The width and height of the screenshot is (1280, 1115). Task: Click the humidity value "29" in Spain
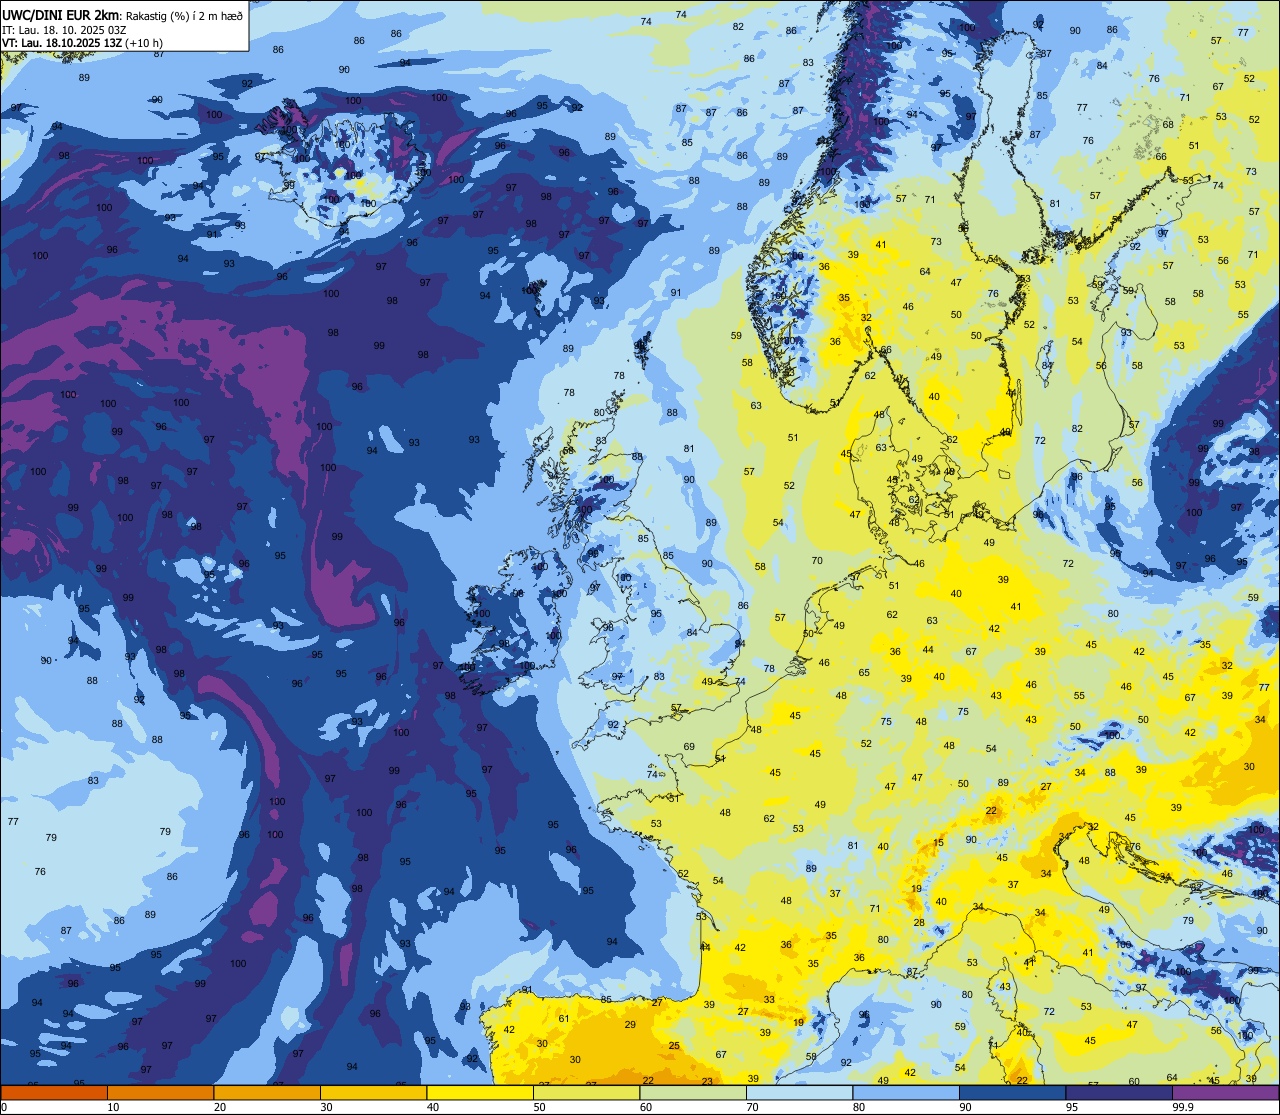[630, 1025]
